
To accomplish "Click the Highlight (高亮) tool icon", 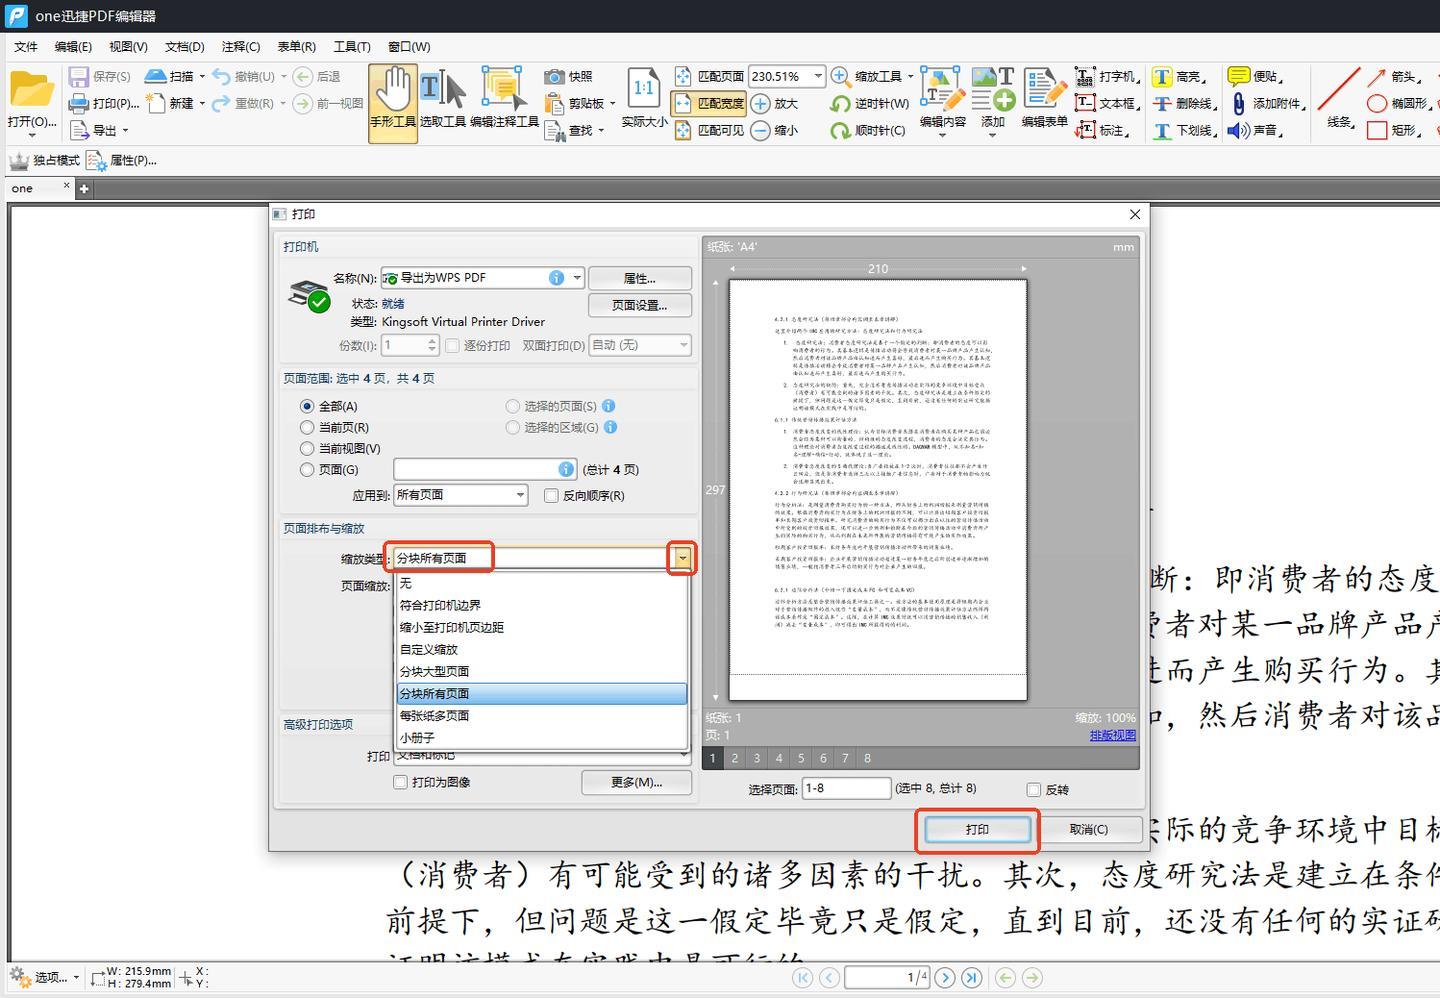I will click(x=1162, y=77).
